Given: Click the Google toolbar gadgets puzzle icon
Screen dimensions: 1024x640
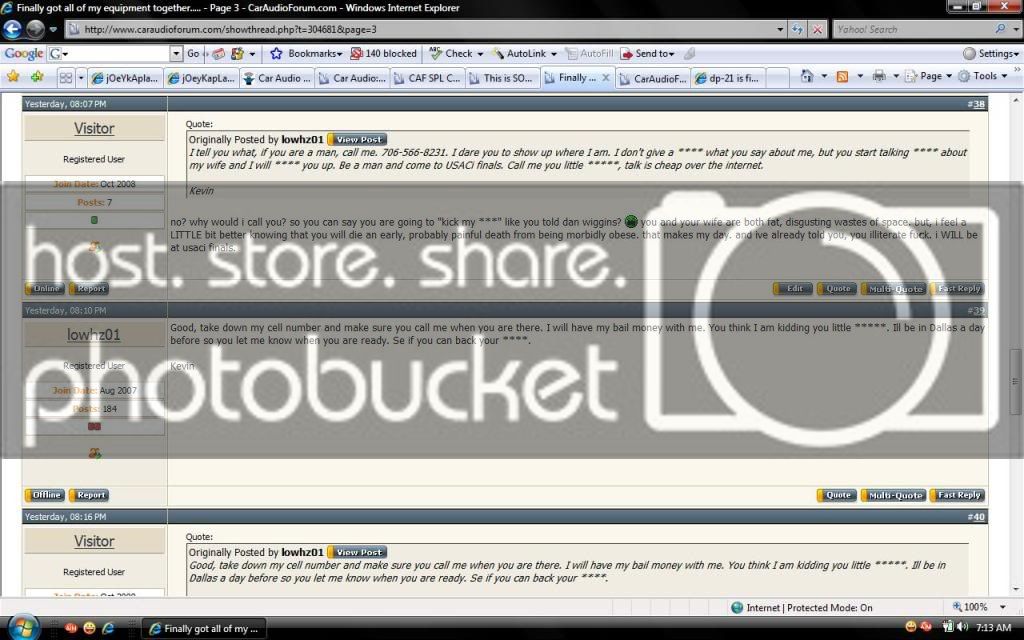Looking at the screenshot, I should (237, 54).
